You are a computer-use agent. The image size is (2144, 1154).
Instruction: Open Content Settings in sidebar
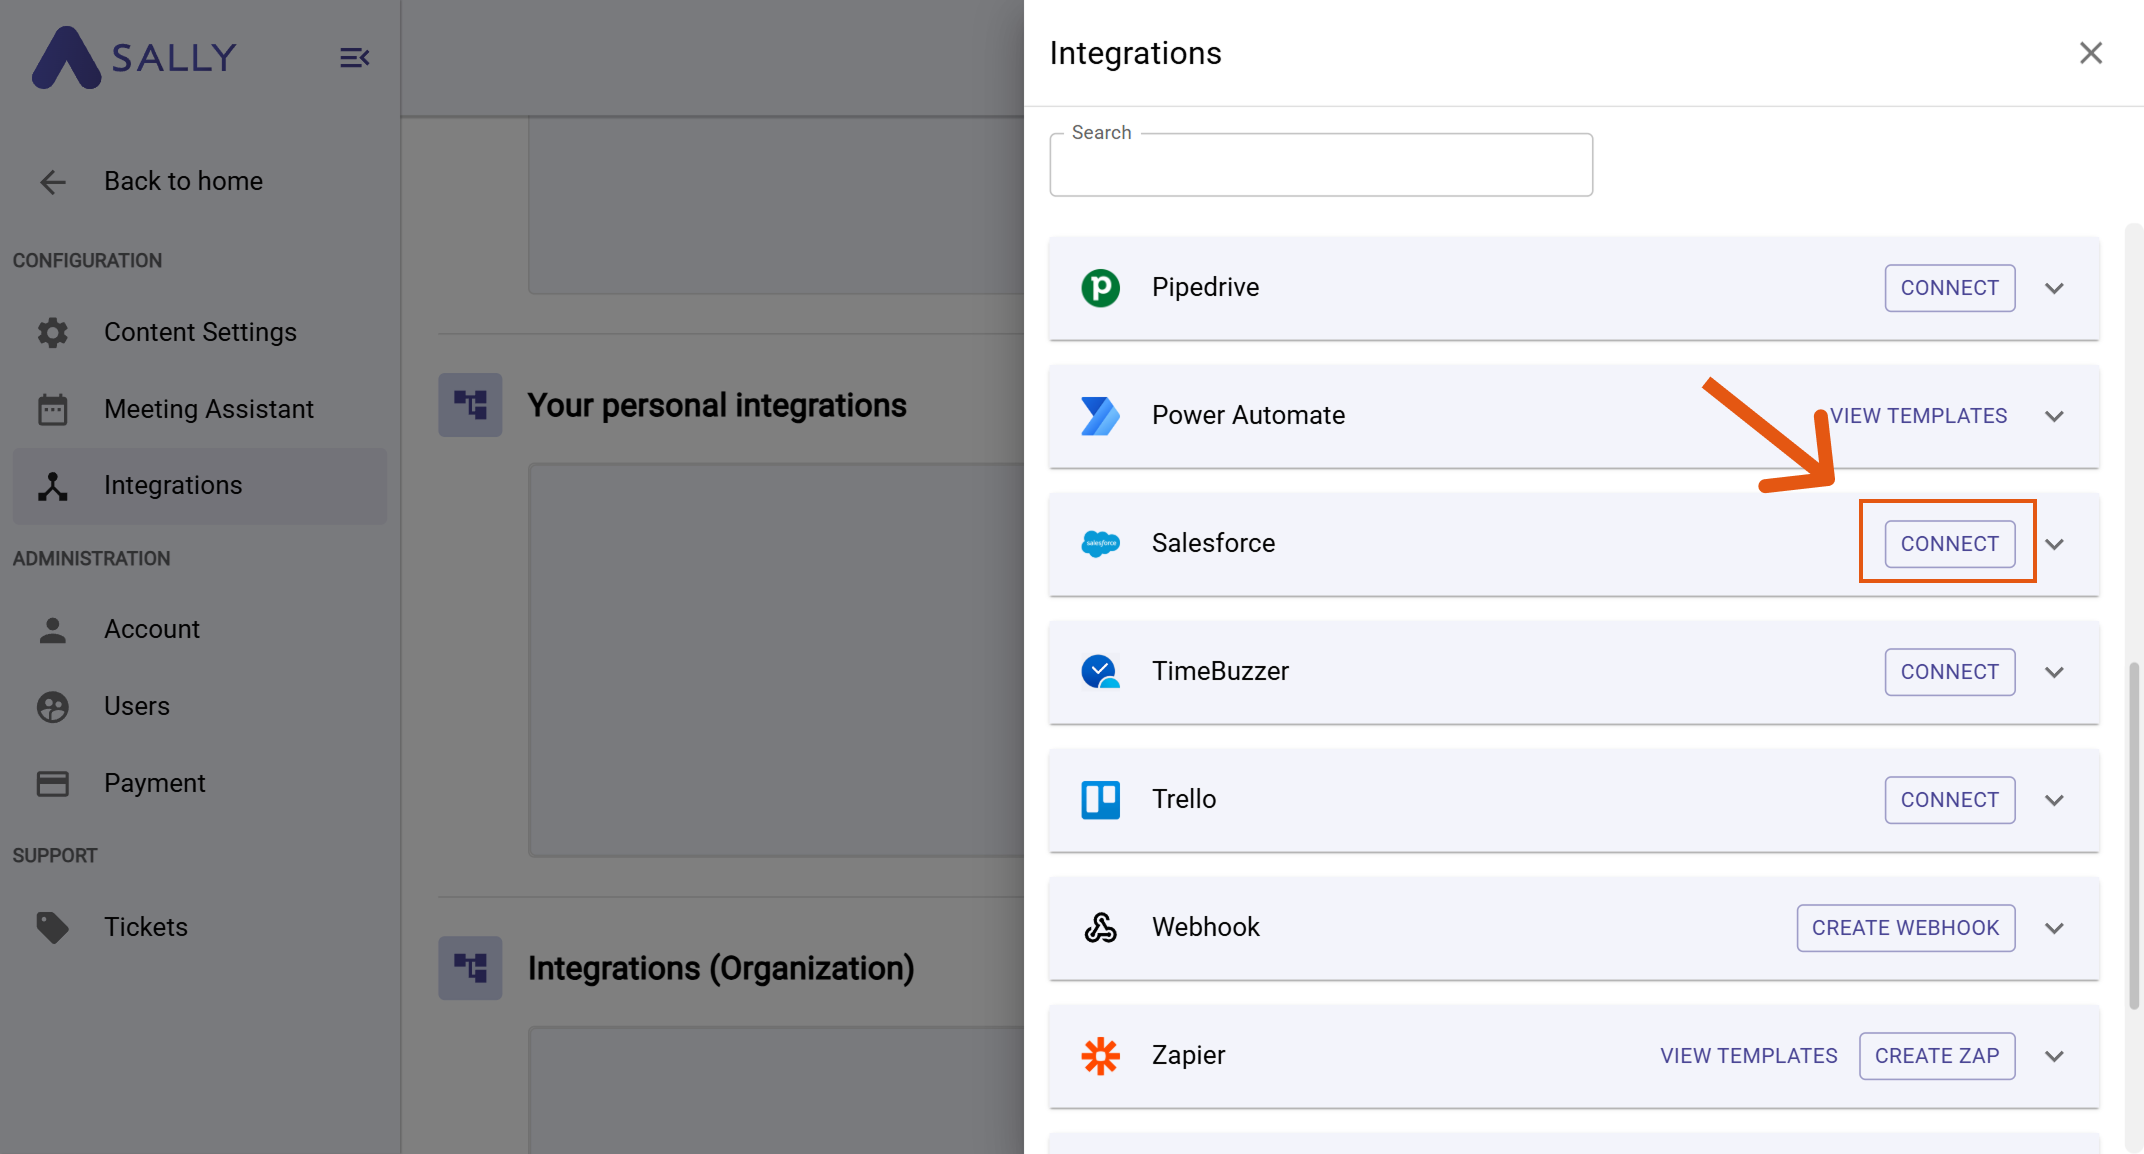(200, 332)
